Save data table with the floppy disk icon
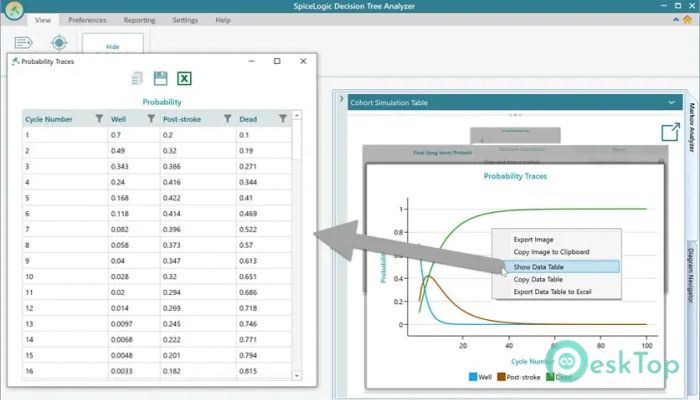This screenshot has height=400, width=700. [x=160, y=79]
